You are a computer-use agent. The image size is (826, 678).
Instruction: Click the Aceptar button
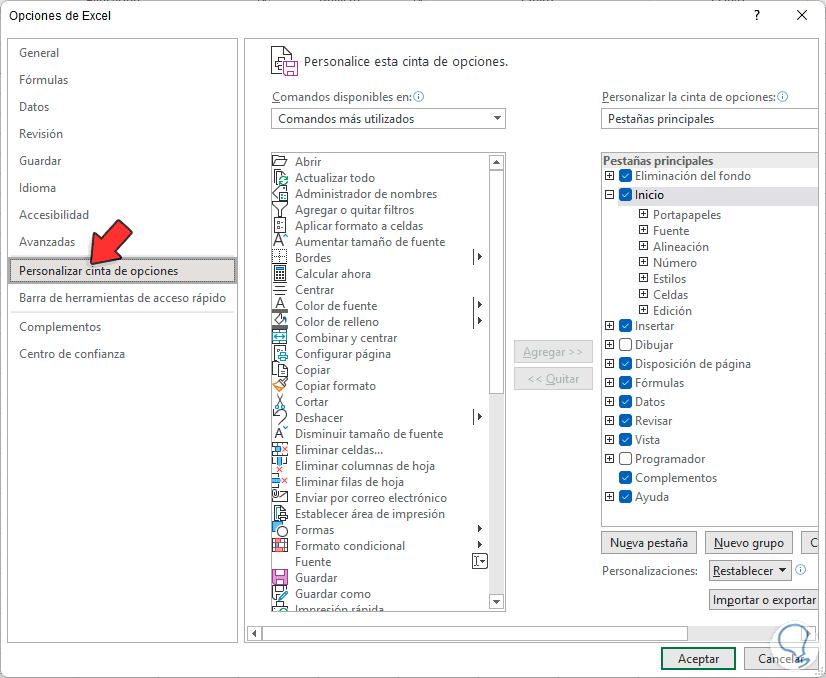coord(698,659)
